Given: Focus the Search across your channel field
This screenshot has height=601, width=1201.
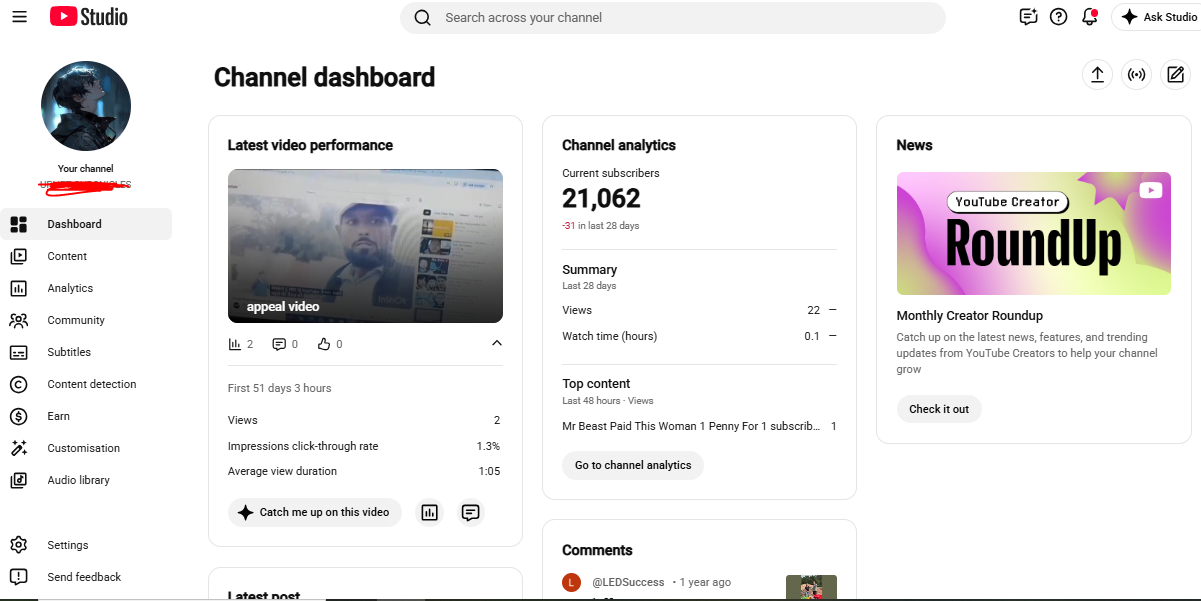Looking at the screenshot, I should tap(673, 18).
